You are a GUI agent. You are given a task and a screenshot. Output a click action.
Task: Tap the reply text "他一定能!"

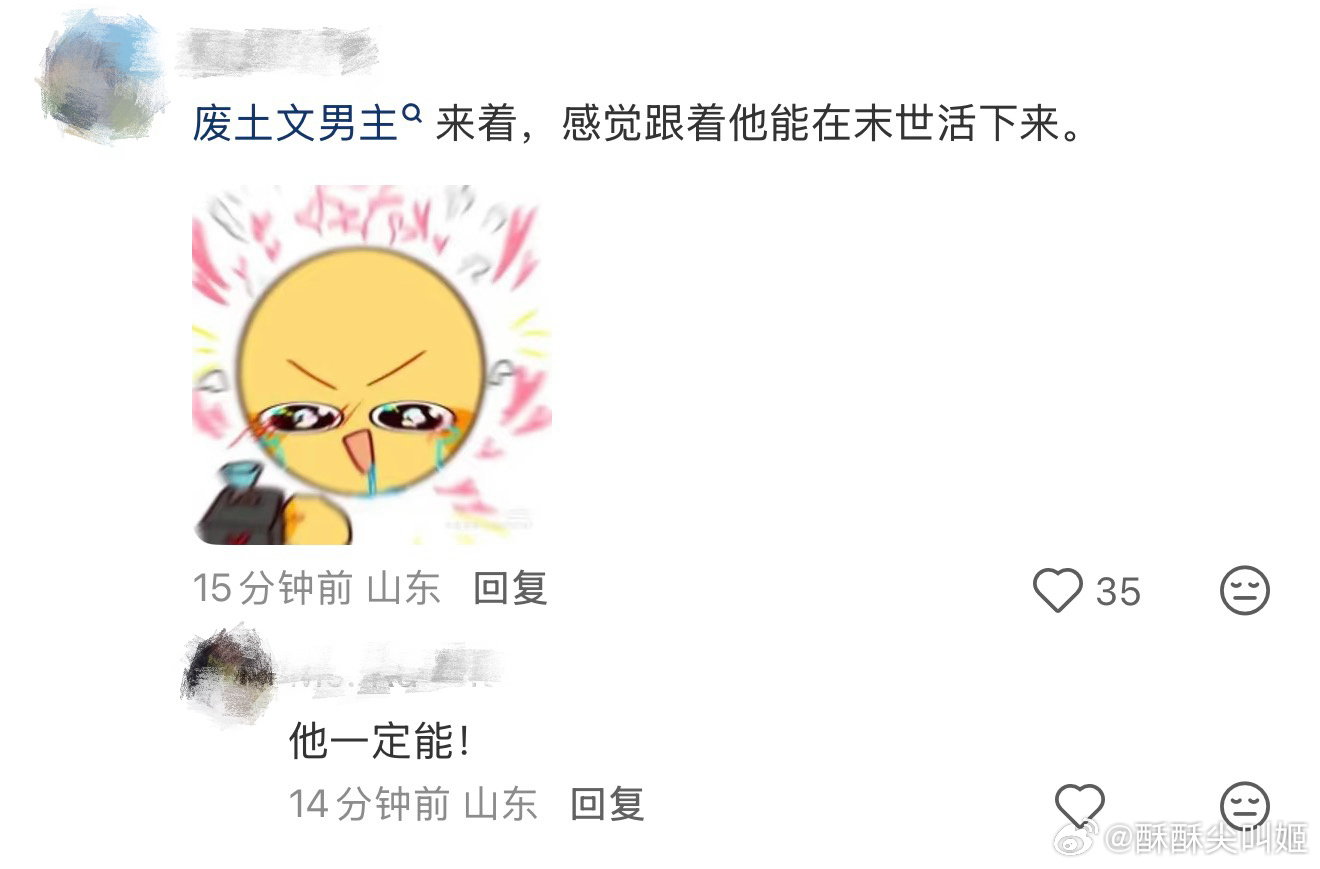pyautogui.click(x=379, y=742)
